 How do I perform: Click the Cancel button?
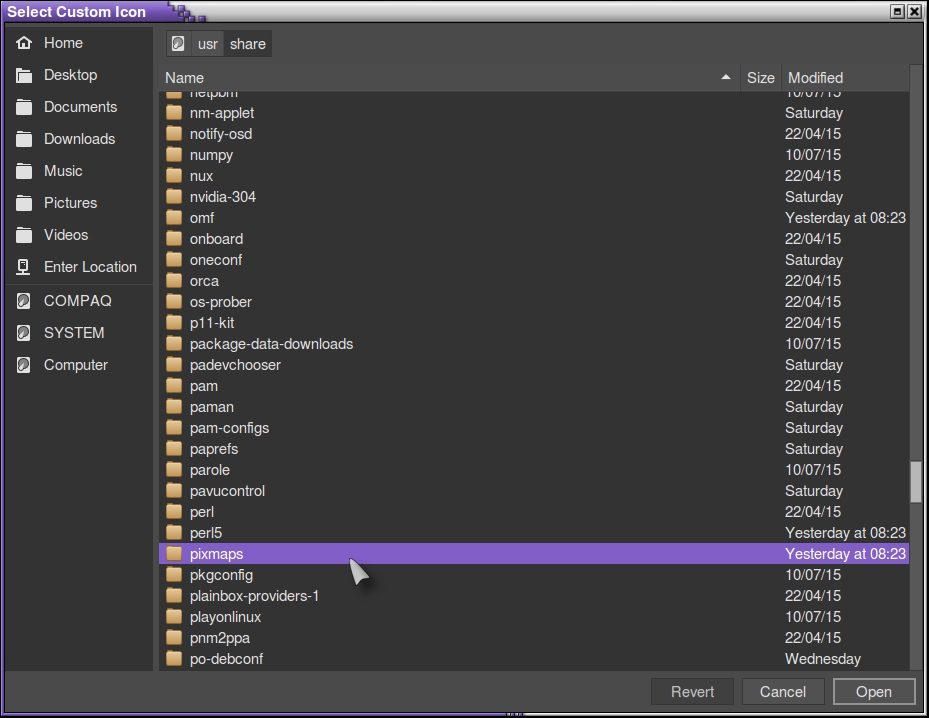point(782,692)
